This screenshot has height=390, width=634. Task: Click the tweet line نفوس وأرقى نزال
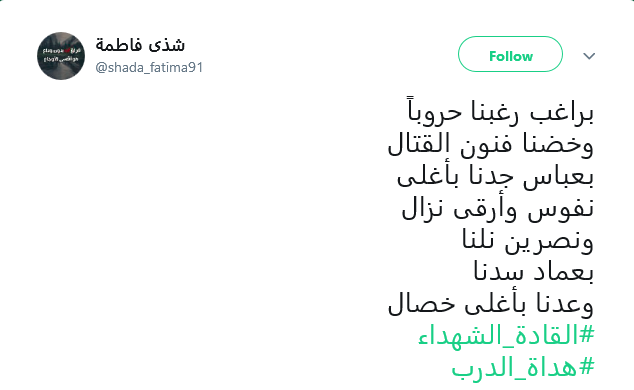click(497, 209)
